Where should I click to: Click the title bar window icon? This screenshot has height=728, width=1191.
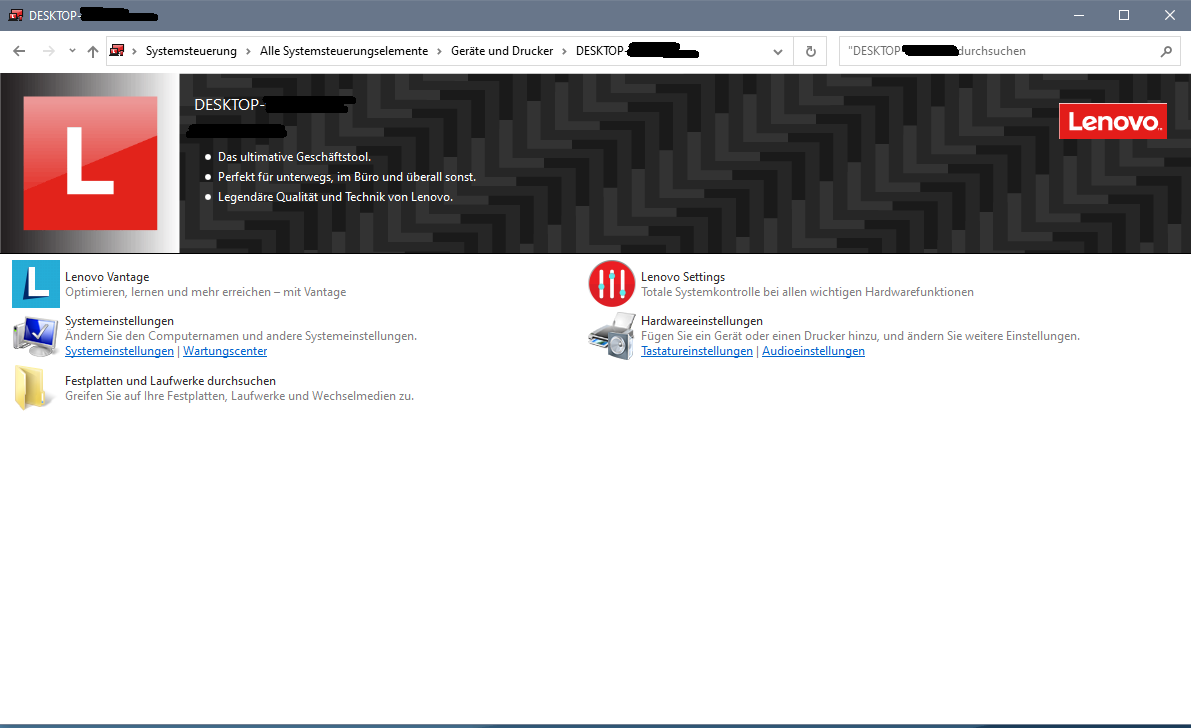[16, 15]
